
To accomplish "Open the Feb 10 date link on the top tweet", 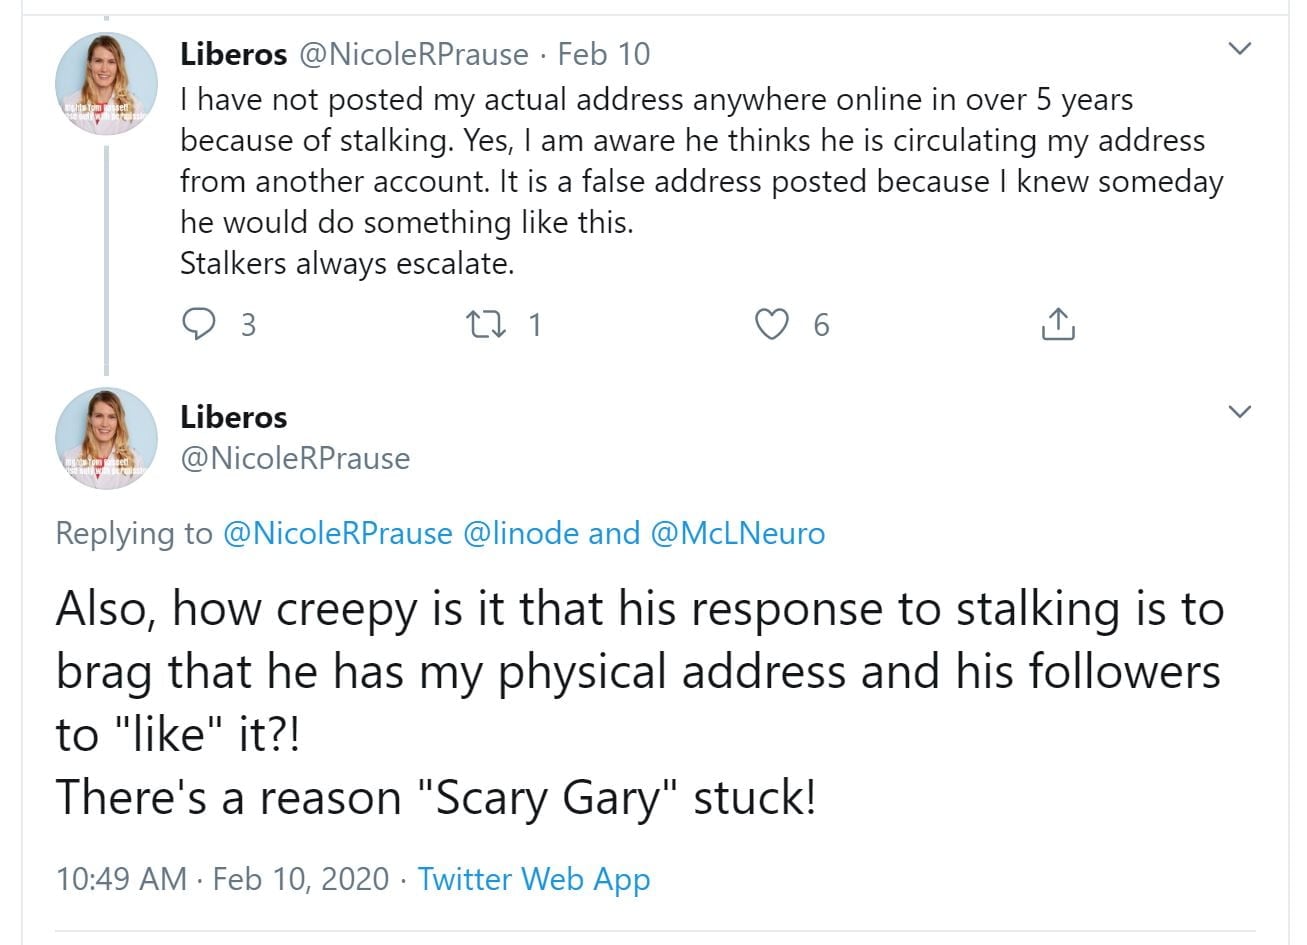I will coord(604,54).
